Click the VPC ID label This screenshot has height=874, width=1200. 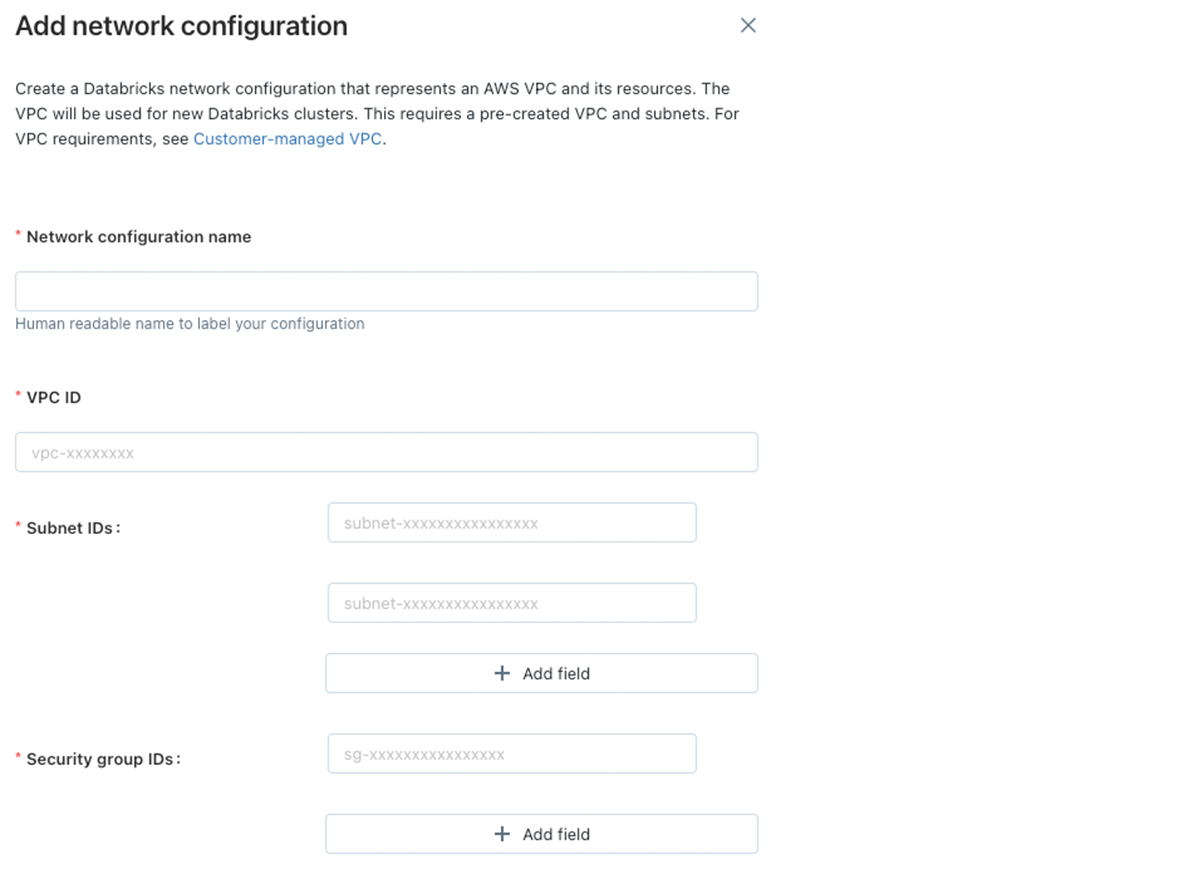tap(54, 397)
